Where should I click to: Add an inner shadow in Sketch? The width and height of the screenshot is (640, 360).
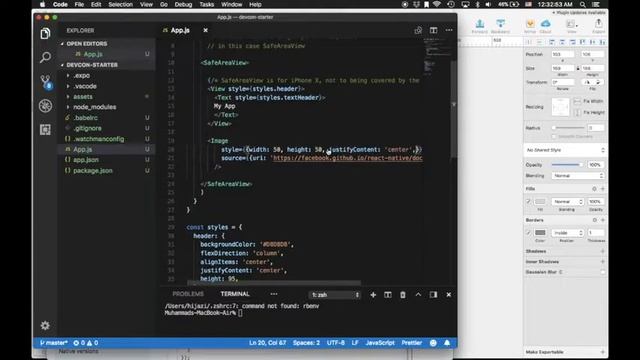pyautogui.click(x=603, y=262)
